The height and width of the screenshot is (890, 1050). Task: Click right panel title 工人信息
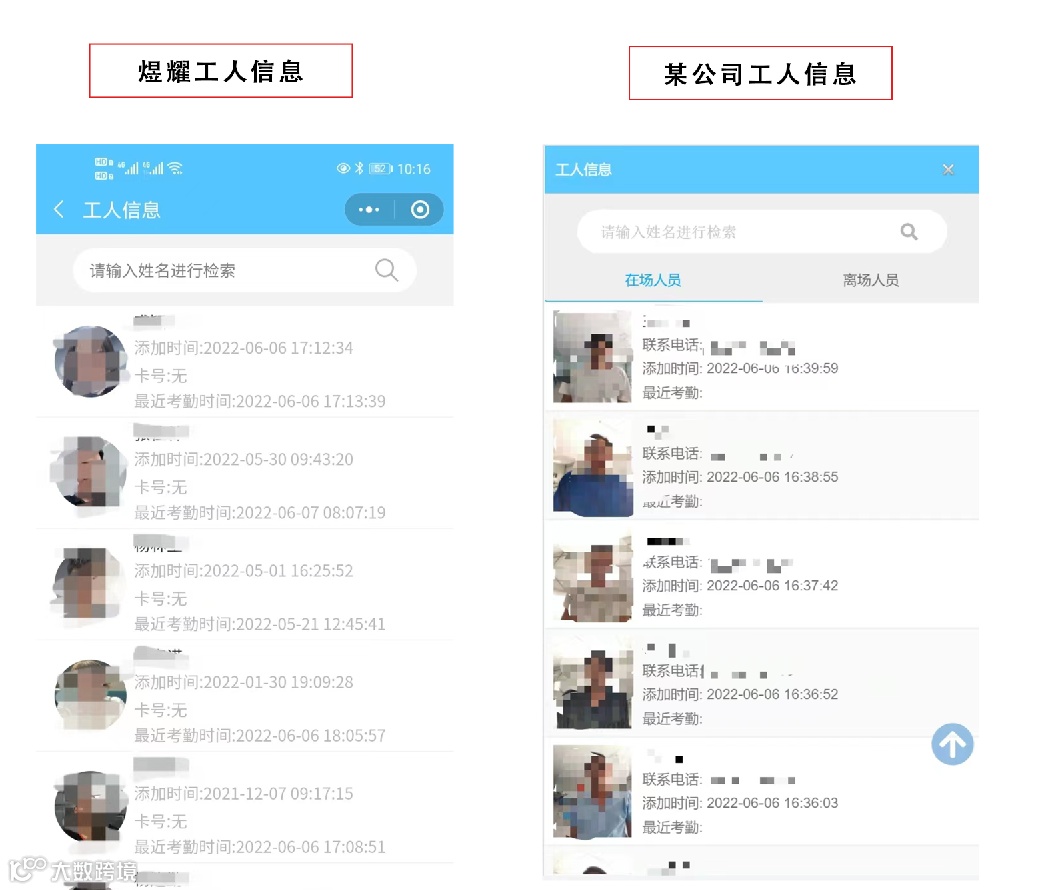coord(583,169)
